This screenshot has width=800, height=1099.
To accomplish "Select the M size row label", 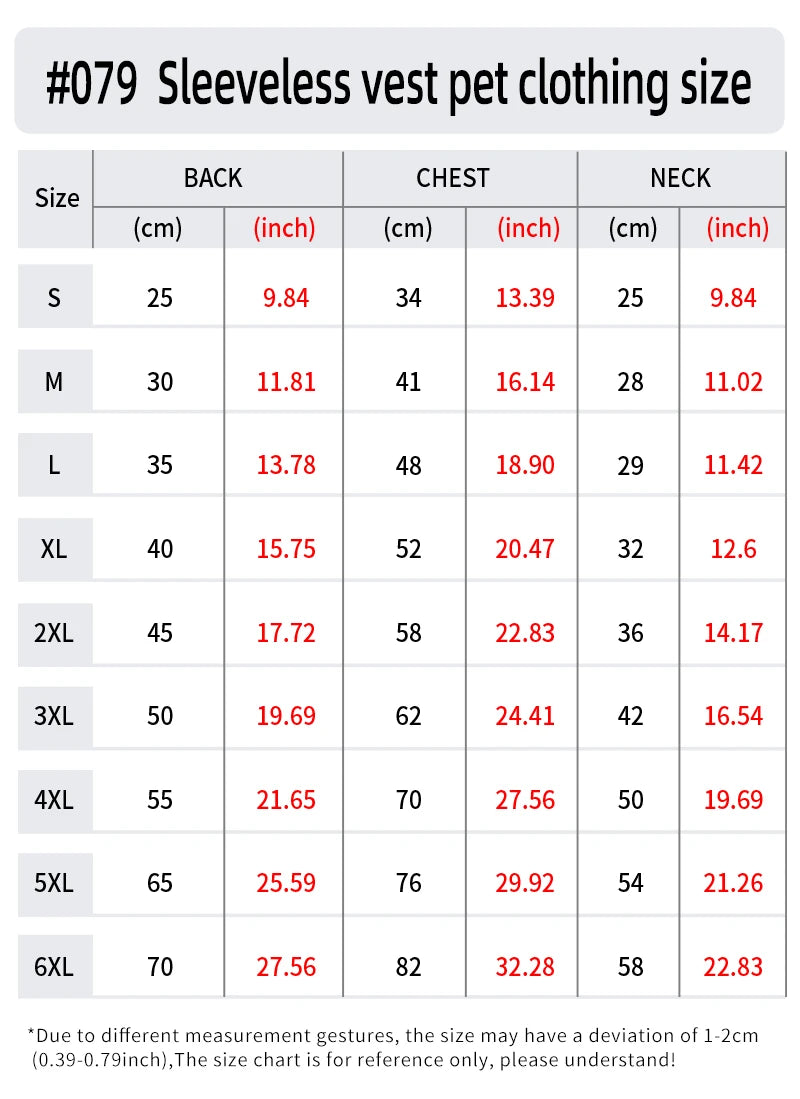I will pos(54,381).
